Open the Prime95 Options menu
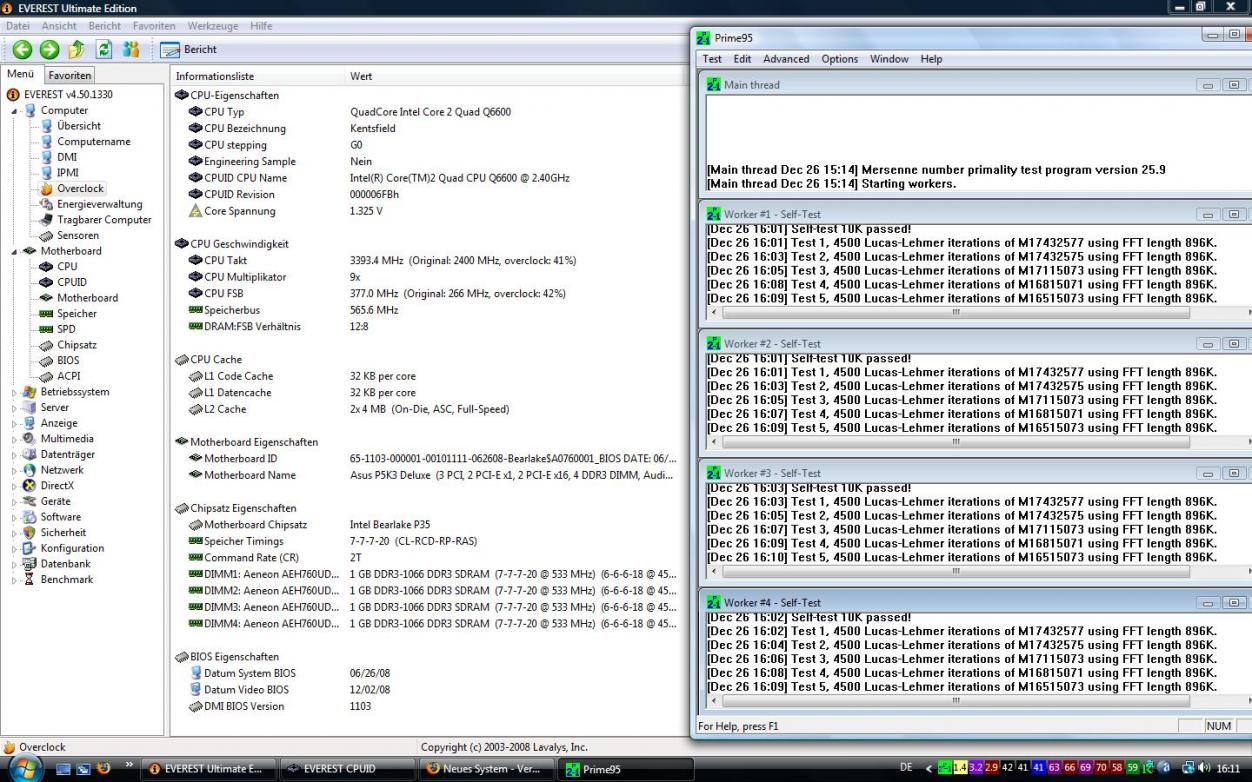Screen dimensions: 1252x782 tap(840, 59)
